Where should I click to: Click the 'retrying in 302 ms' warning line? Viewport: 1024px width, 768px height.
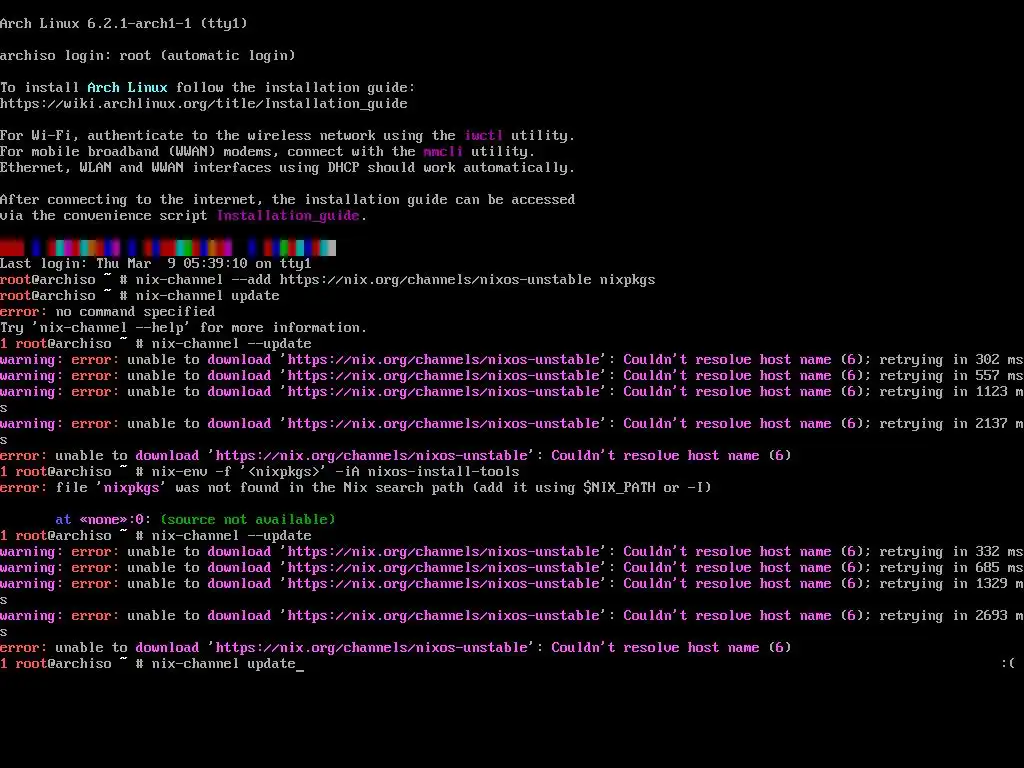512,360
